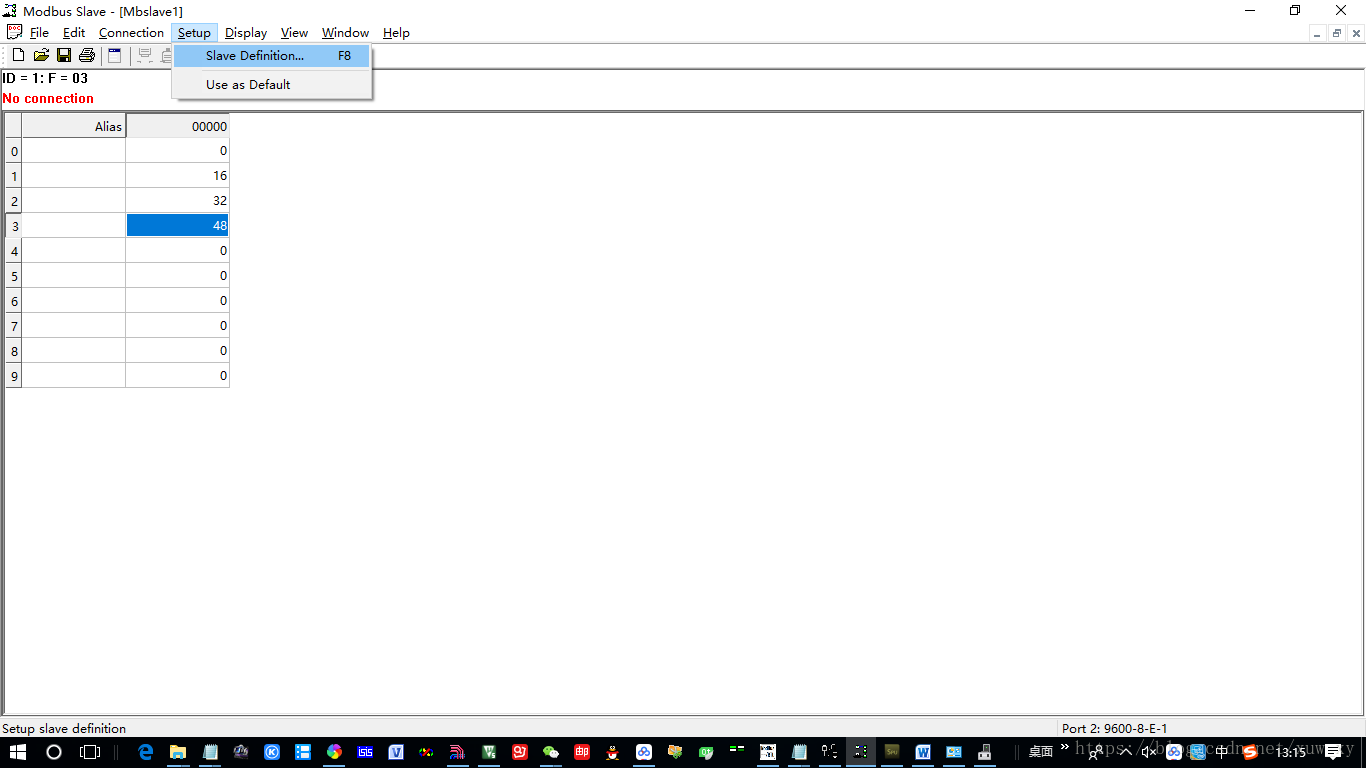
Task: Open a file using the Open folder toolbar icon
Action: [41, 55]
